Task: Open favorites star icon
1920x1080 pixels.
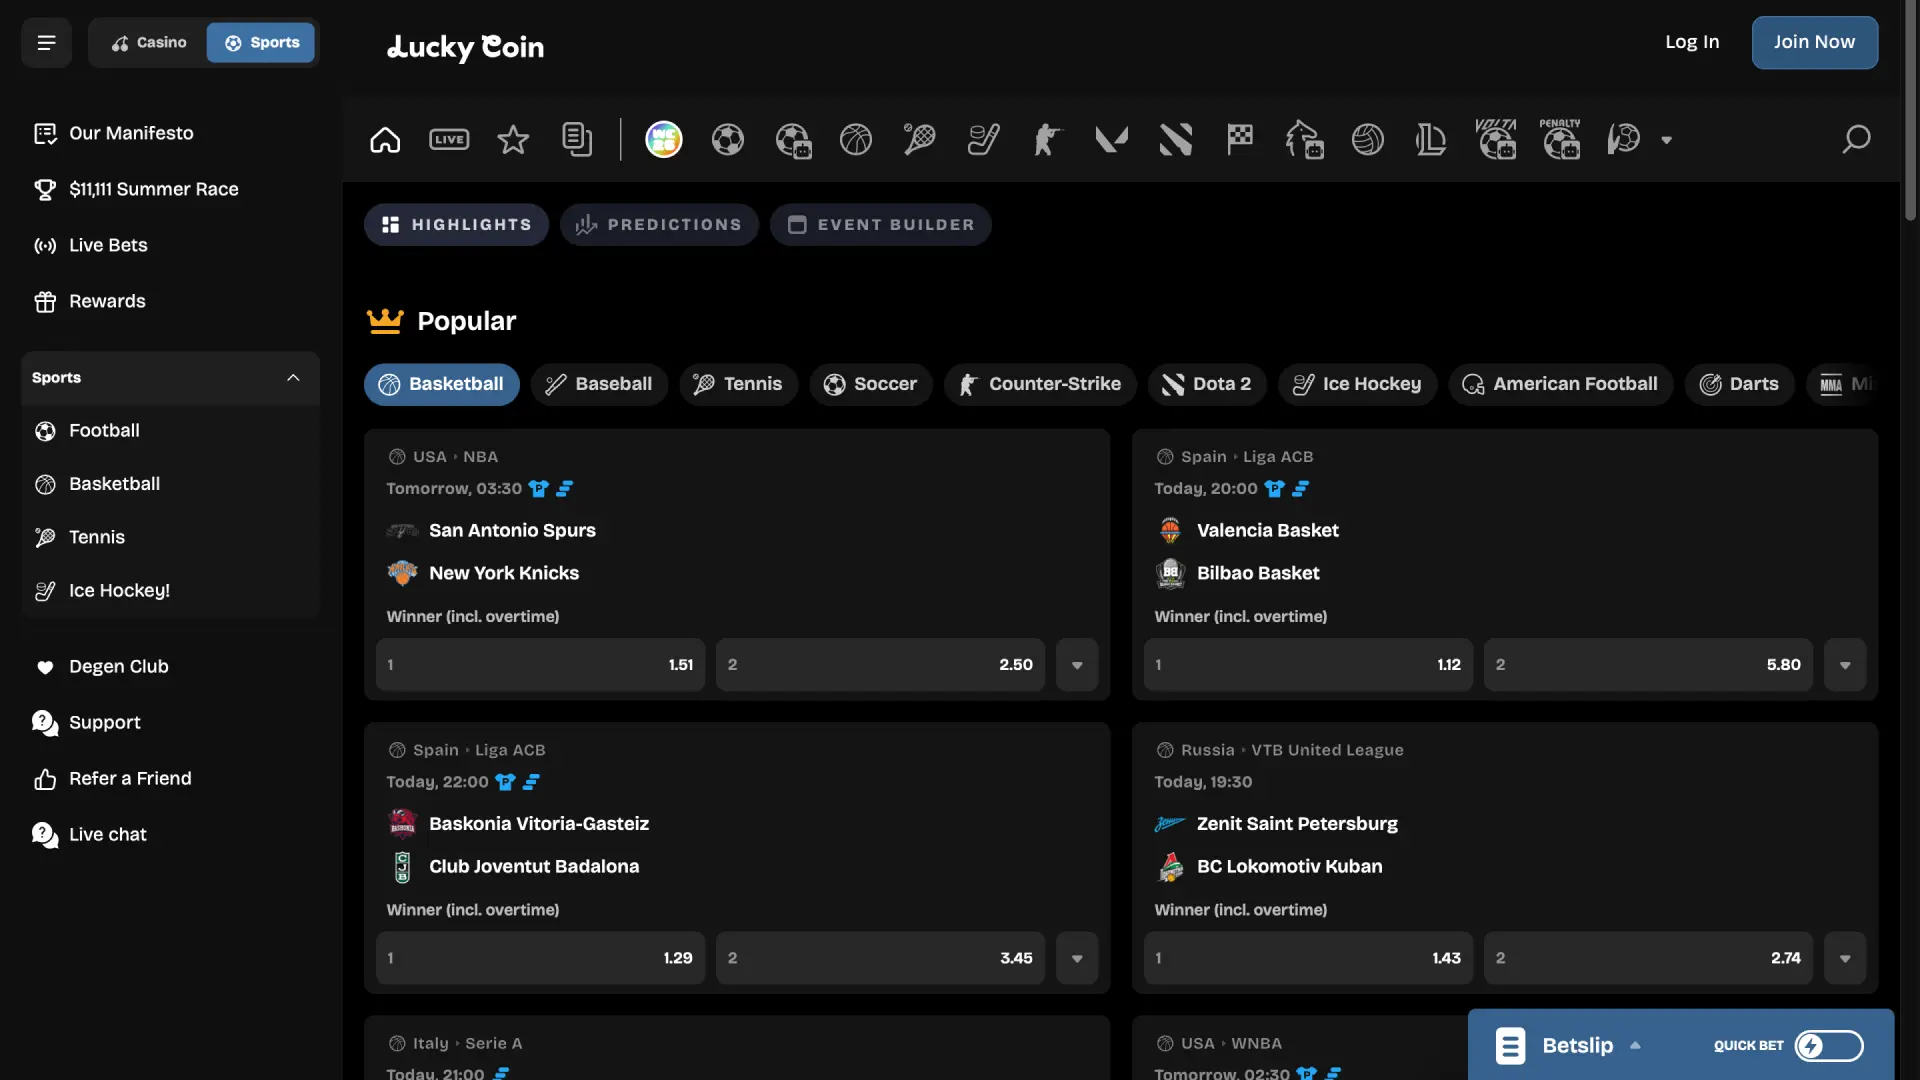Action: pyautogui.click(x=513, y=140)
